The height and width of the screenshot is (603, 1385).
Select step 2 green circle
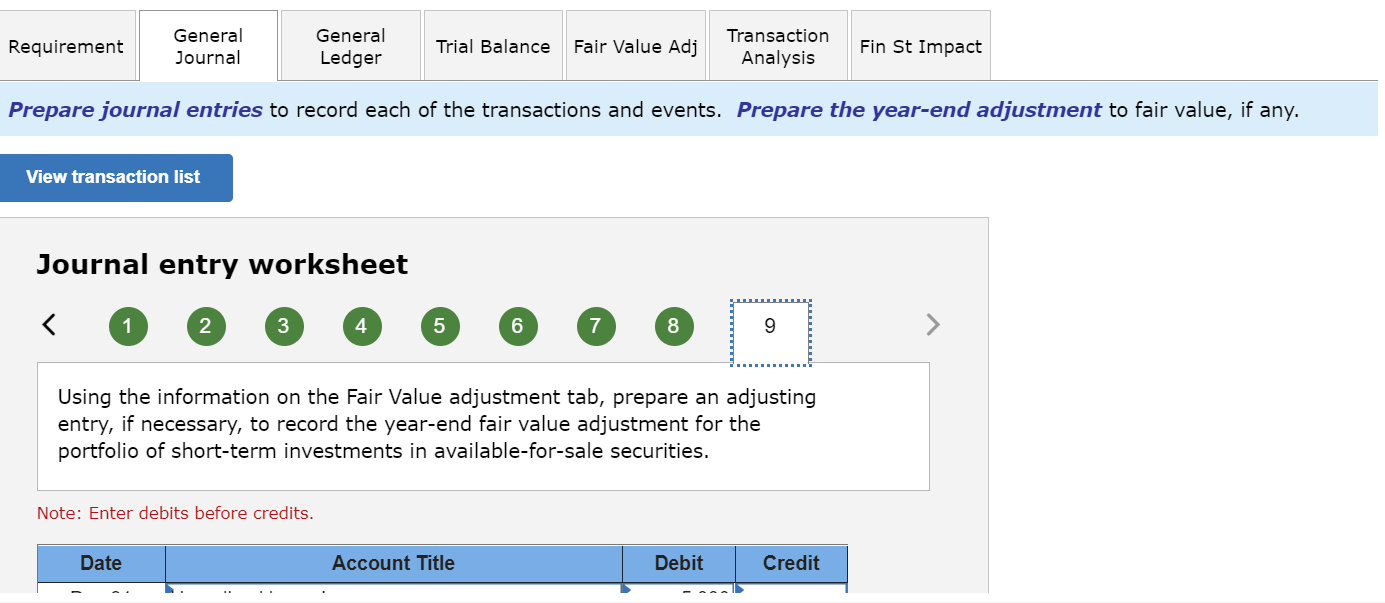coord(206,326)
